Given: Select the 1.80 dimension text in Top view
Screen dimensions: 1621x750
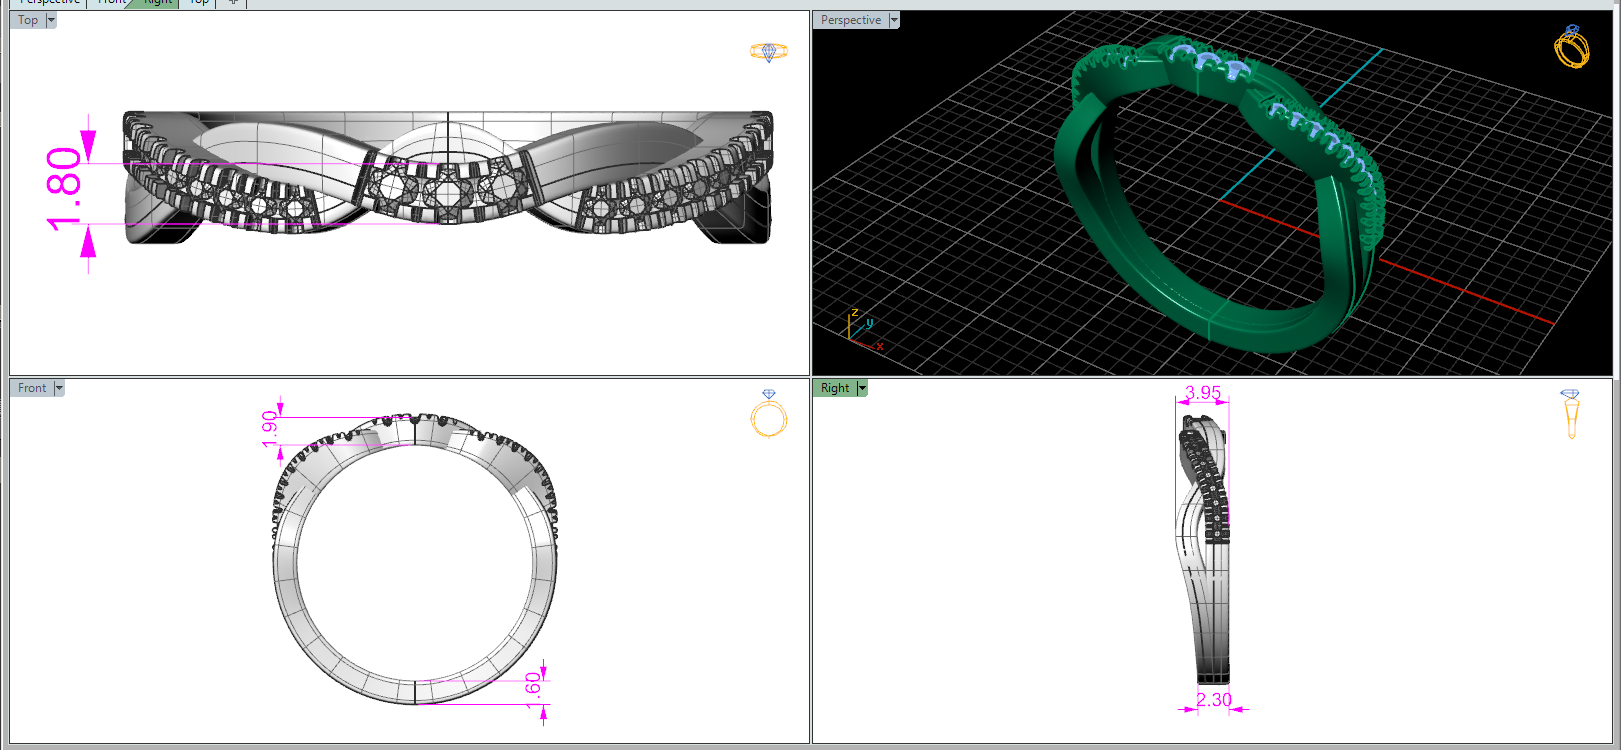Looking at the screenshot, I should click(65, 188).
